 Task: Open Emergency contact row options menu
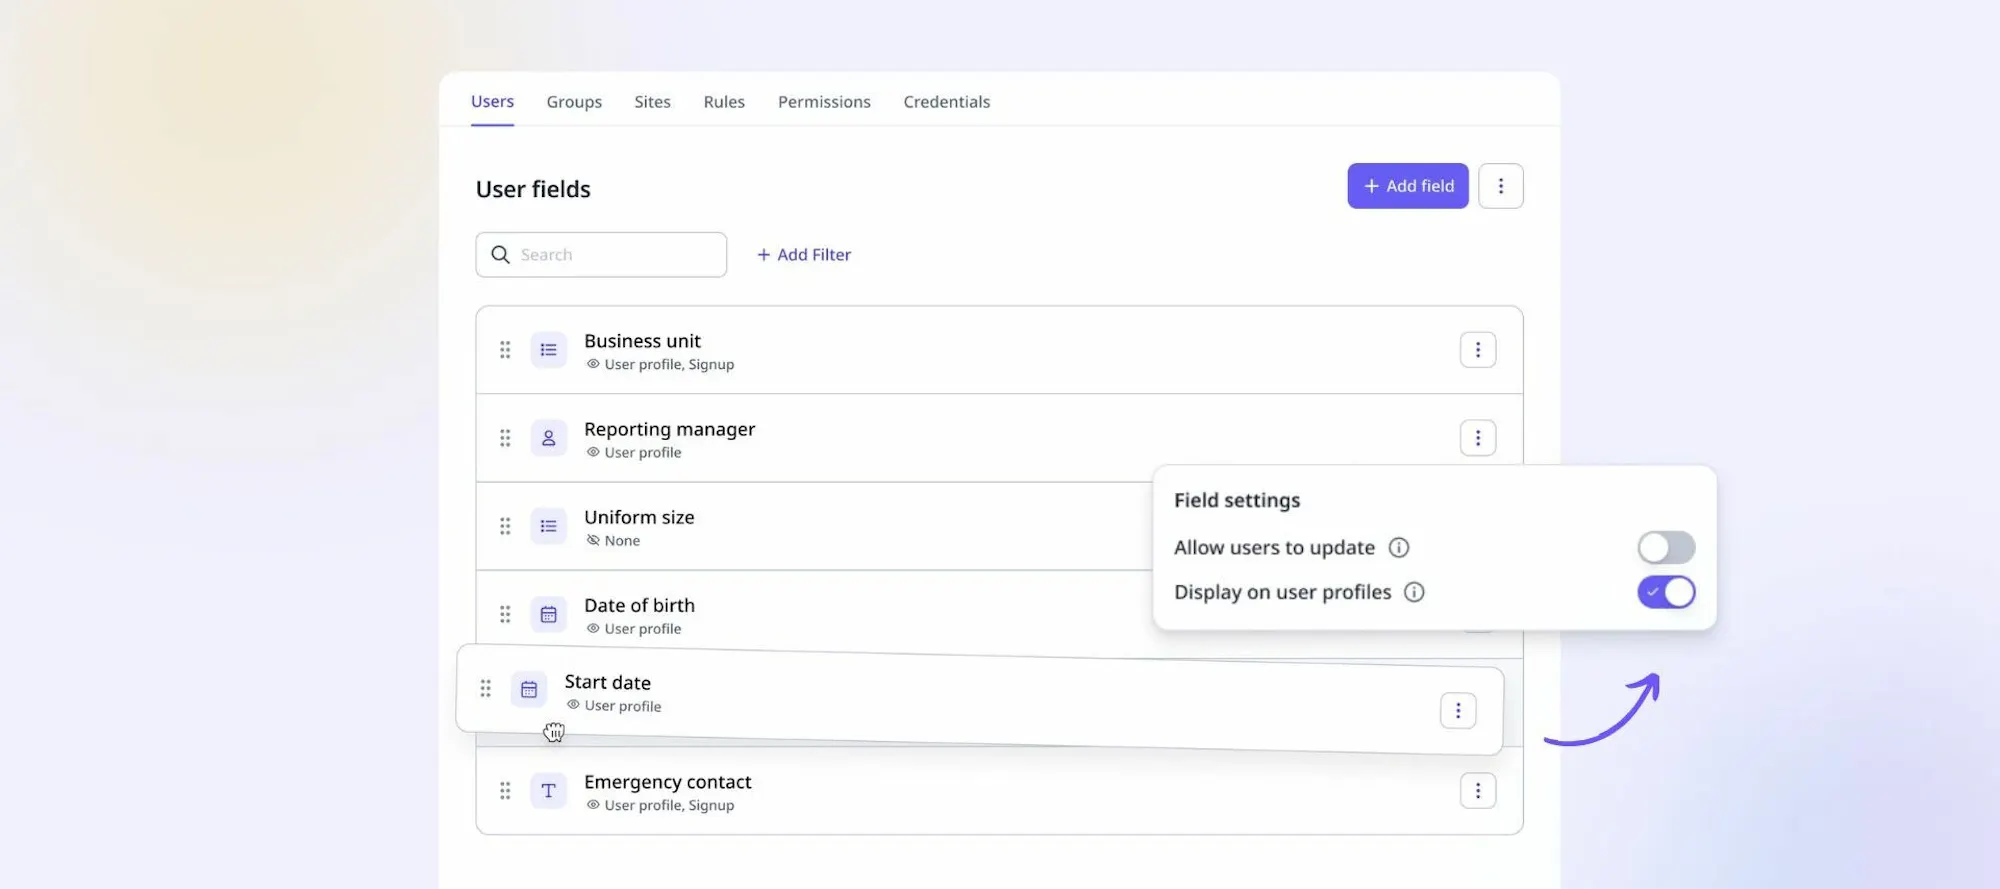click(1478, 791)
